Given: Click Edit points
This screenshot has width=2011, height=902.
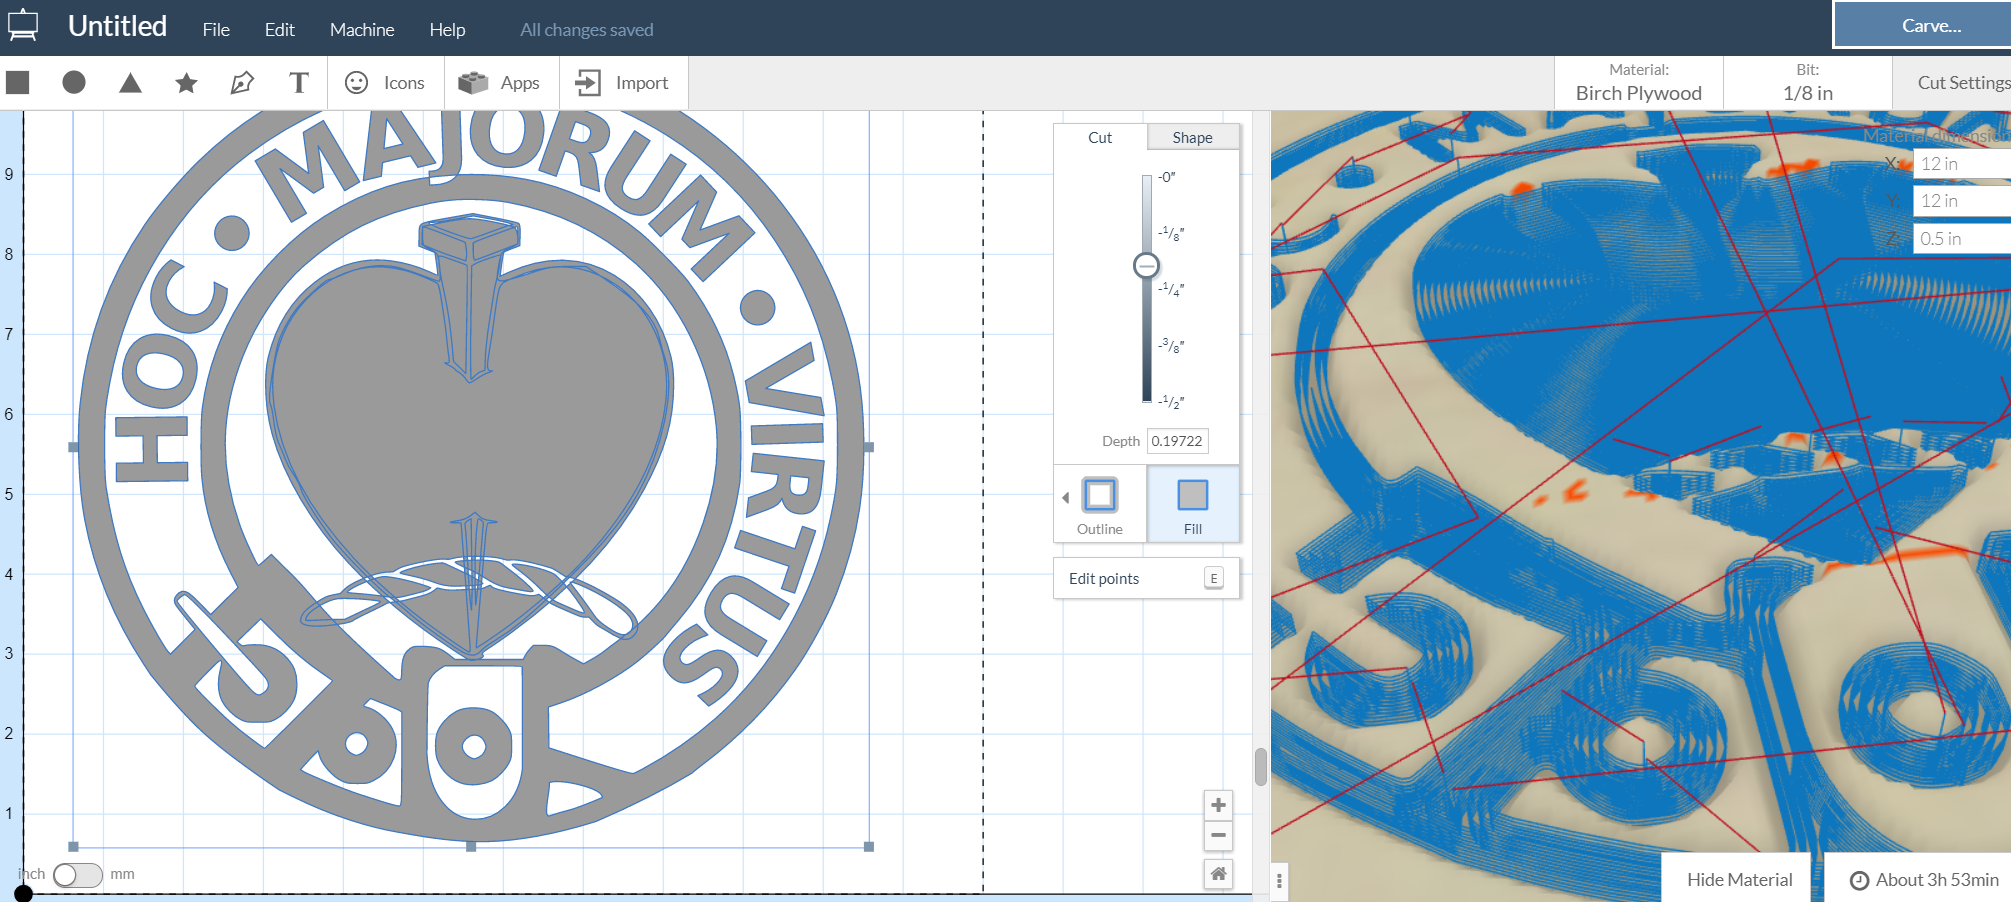Looking at the screenshot, I should pos(1146,578).
